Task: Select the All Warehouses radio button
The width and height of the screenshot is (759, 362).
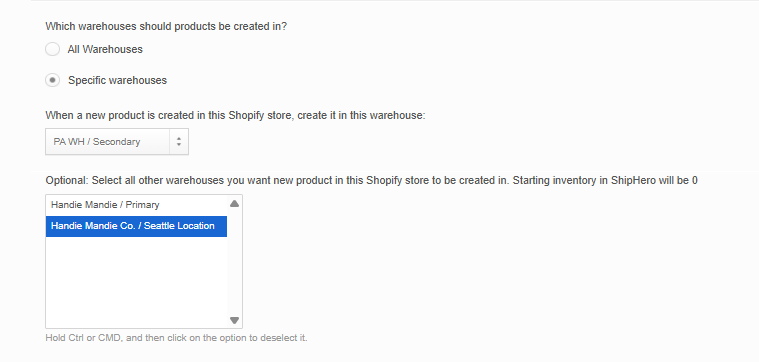Action: point(52,49)
